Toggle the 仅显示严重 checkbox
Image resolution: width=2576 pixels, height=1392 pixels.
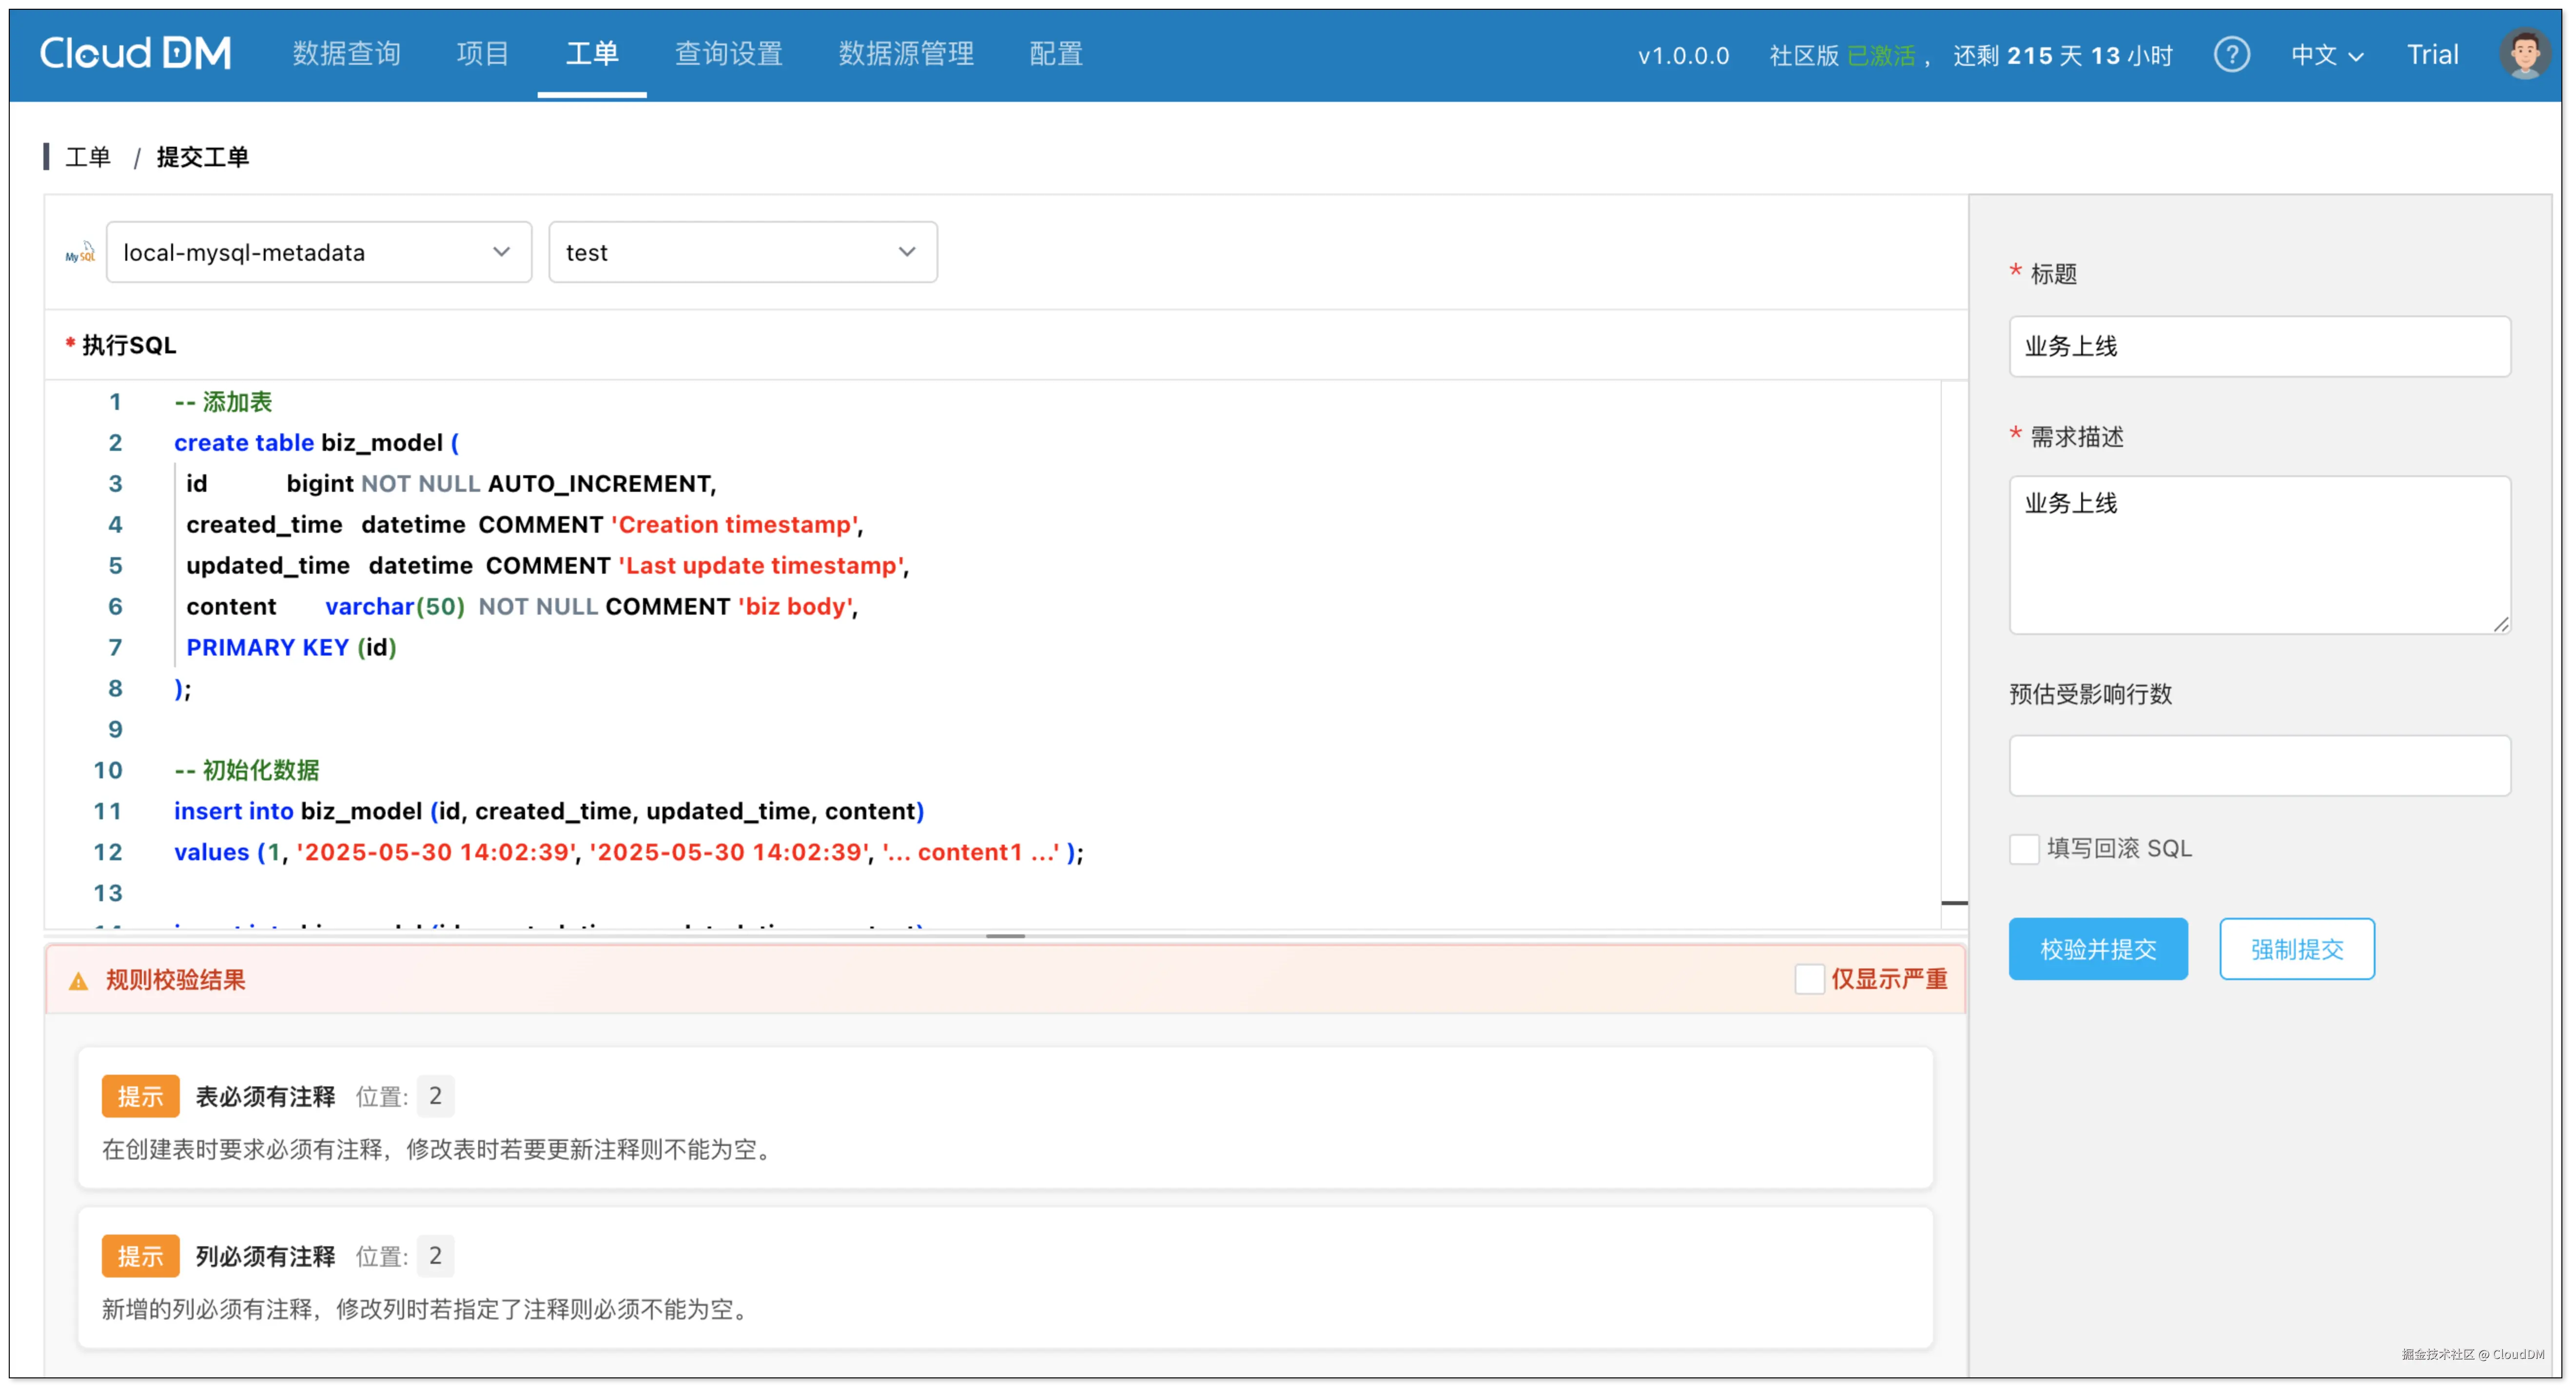coord(1809,979)
